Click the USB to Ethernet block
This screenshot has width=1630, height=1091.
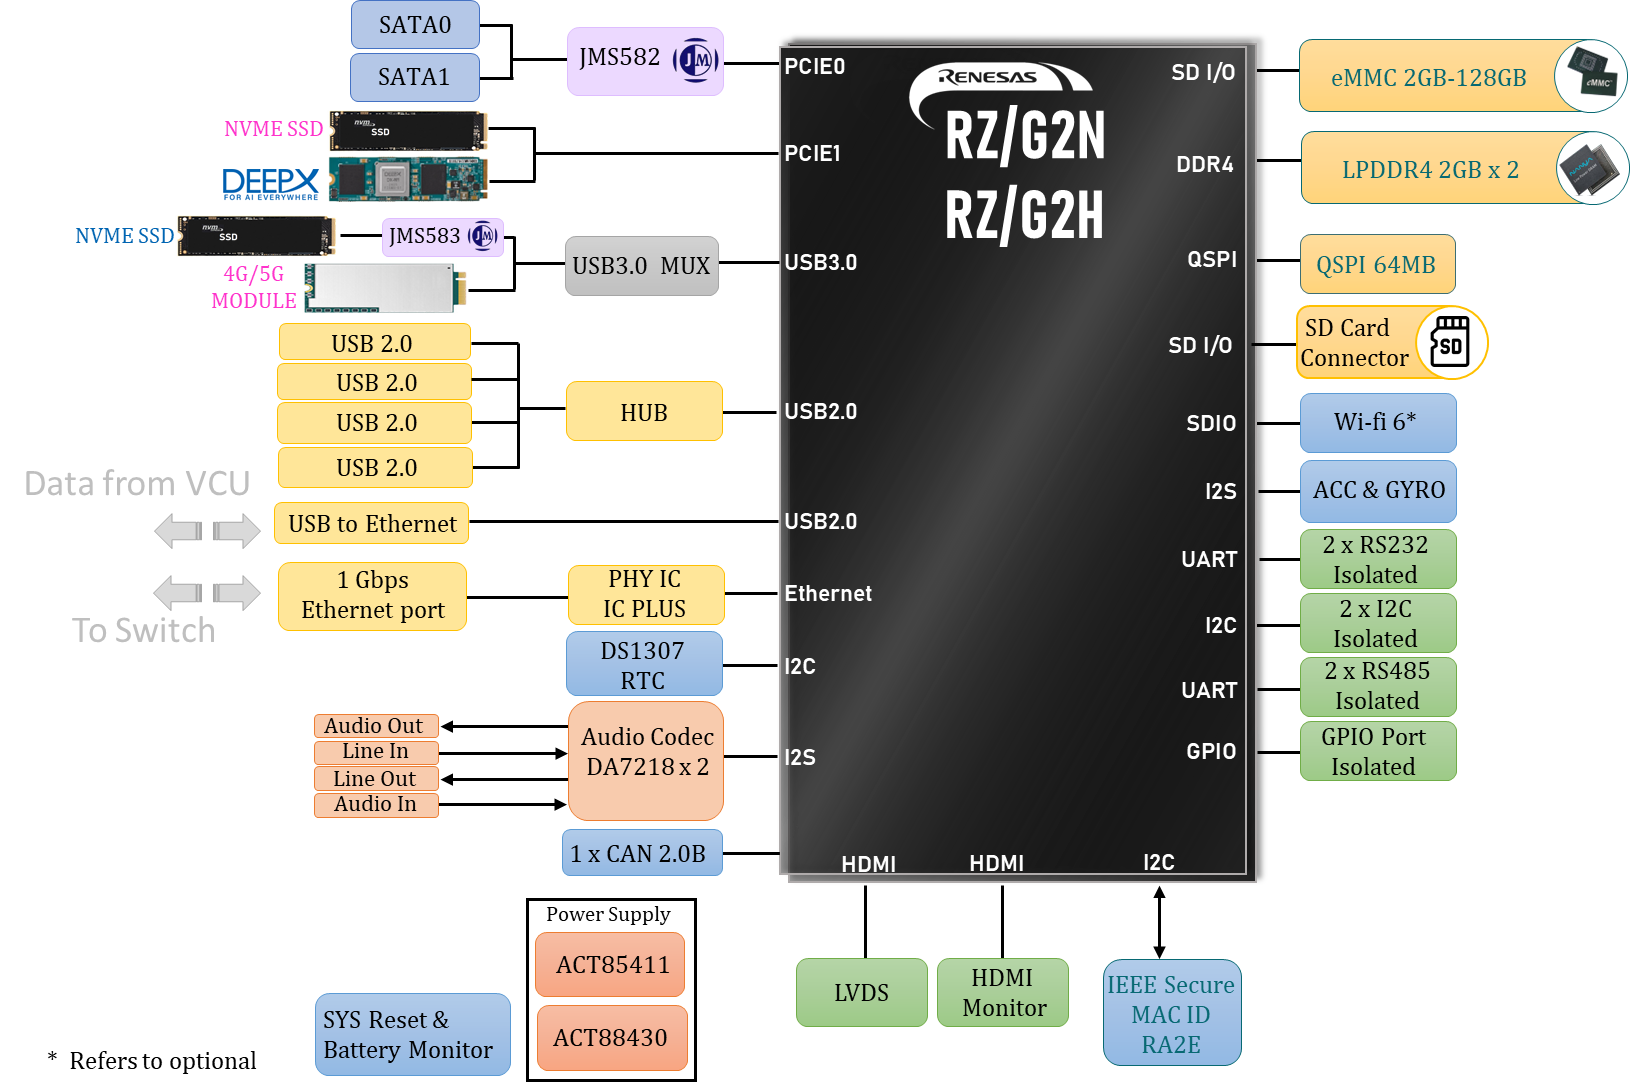point(372,523)
